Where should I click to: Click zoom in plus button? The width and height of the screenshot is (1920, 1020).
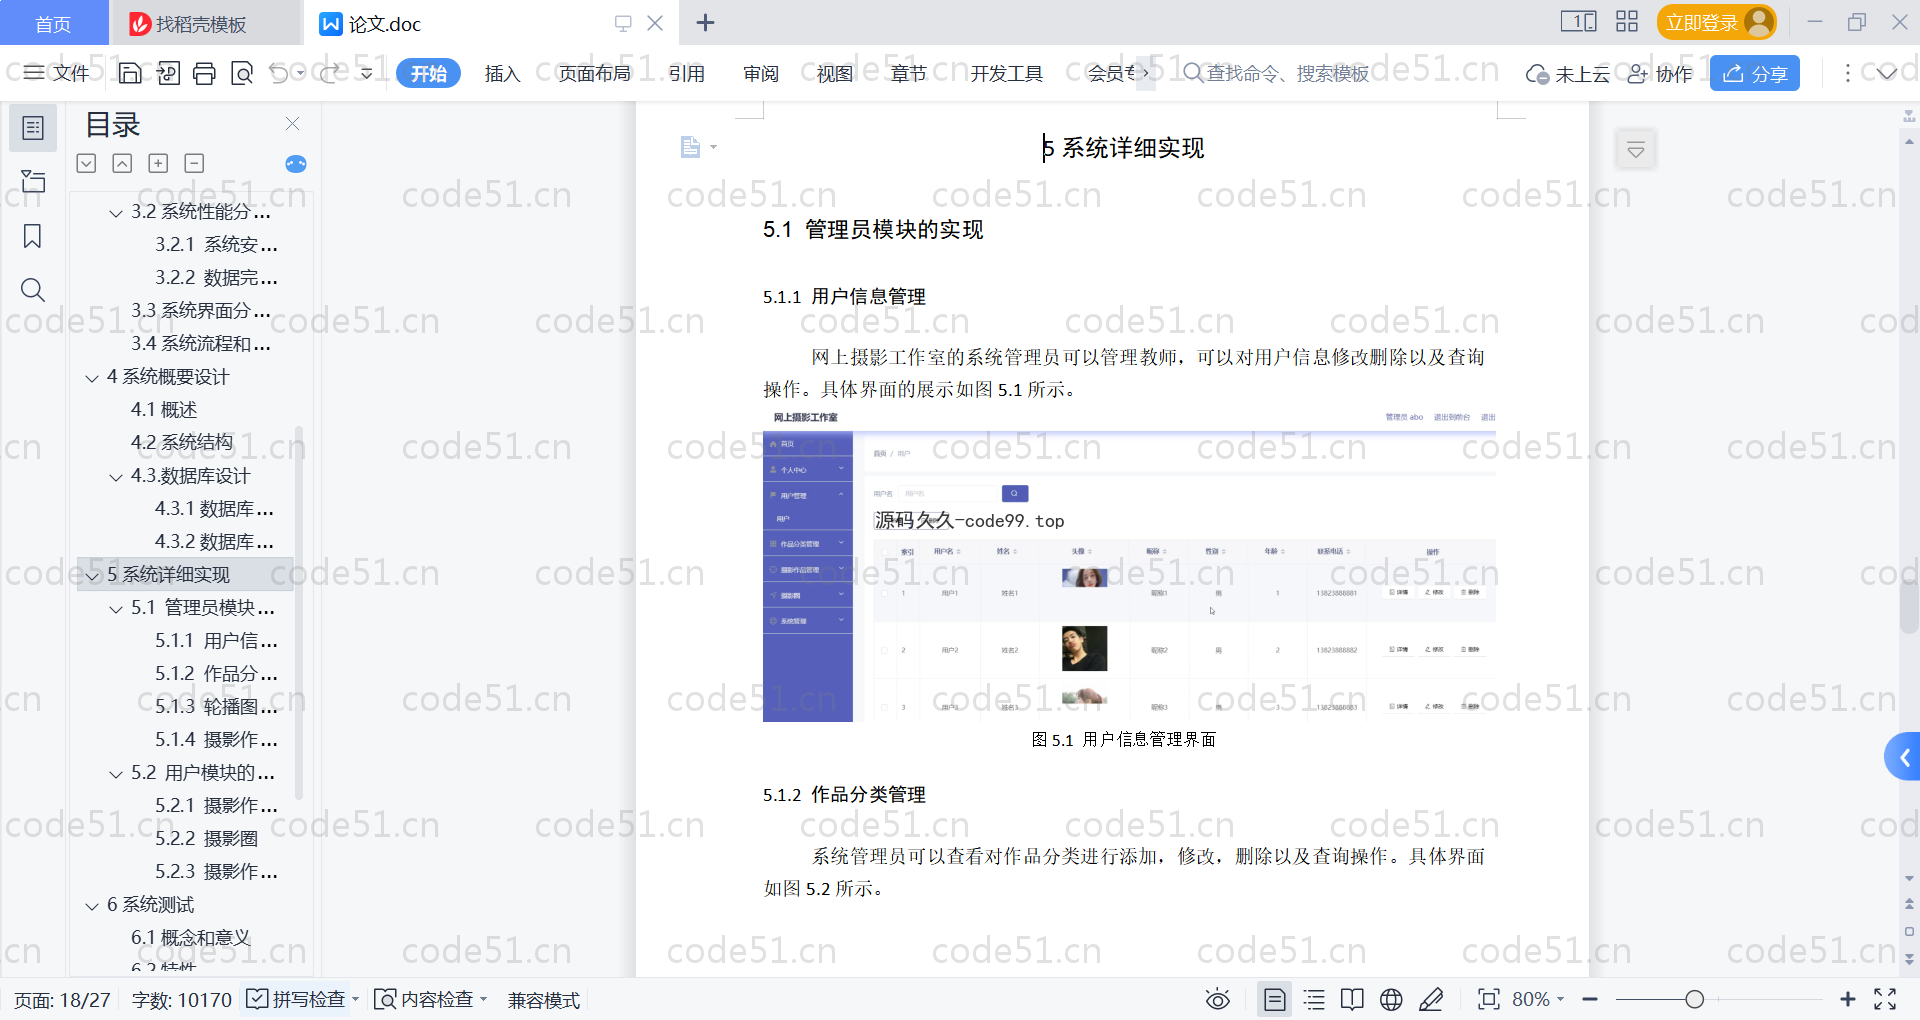click(1848, 999)
